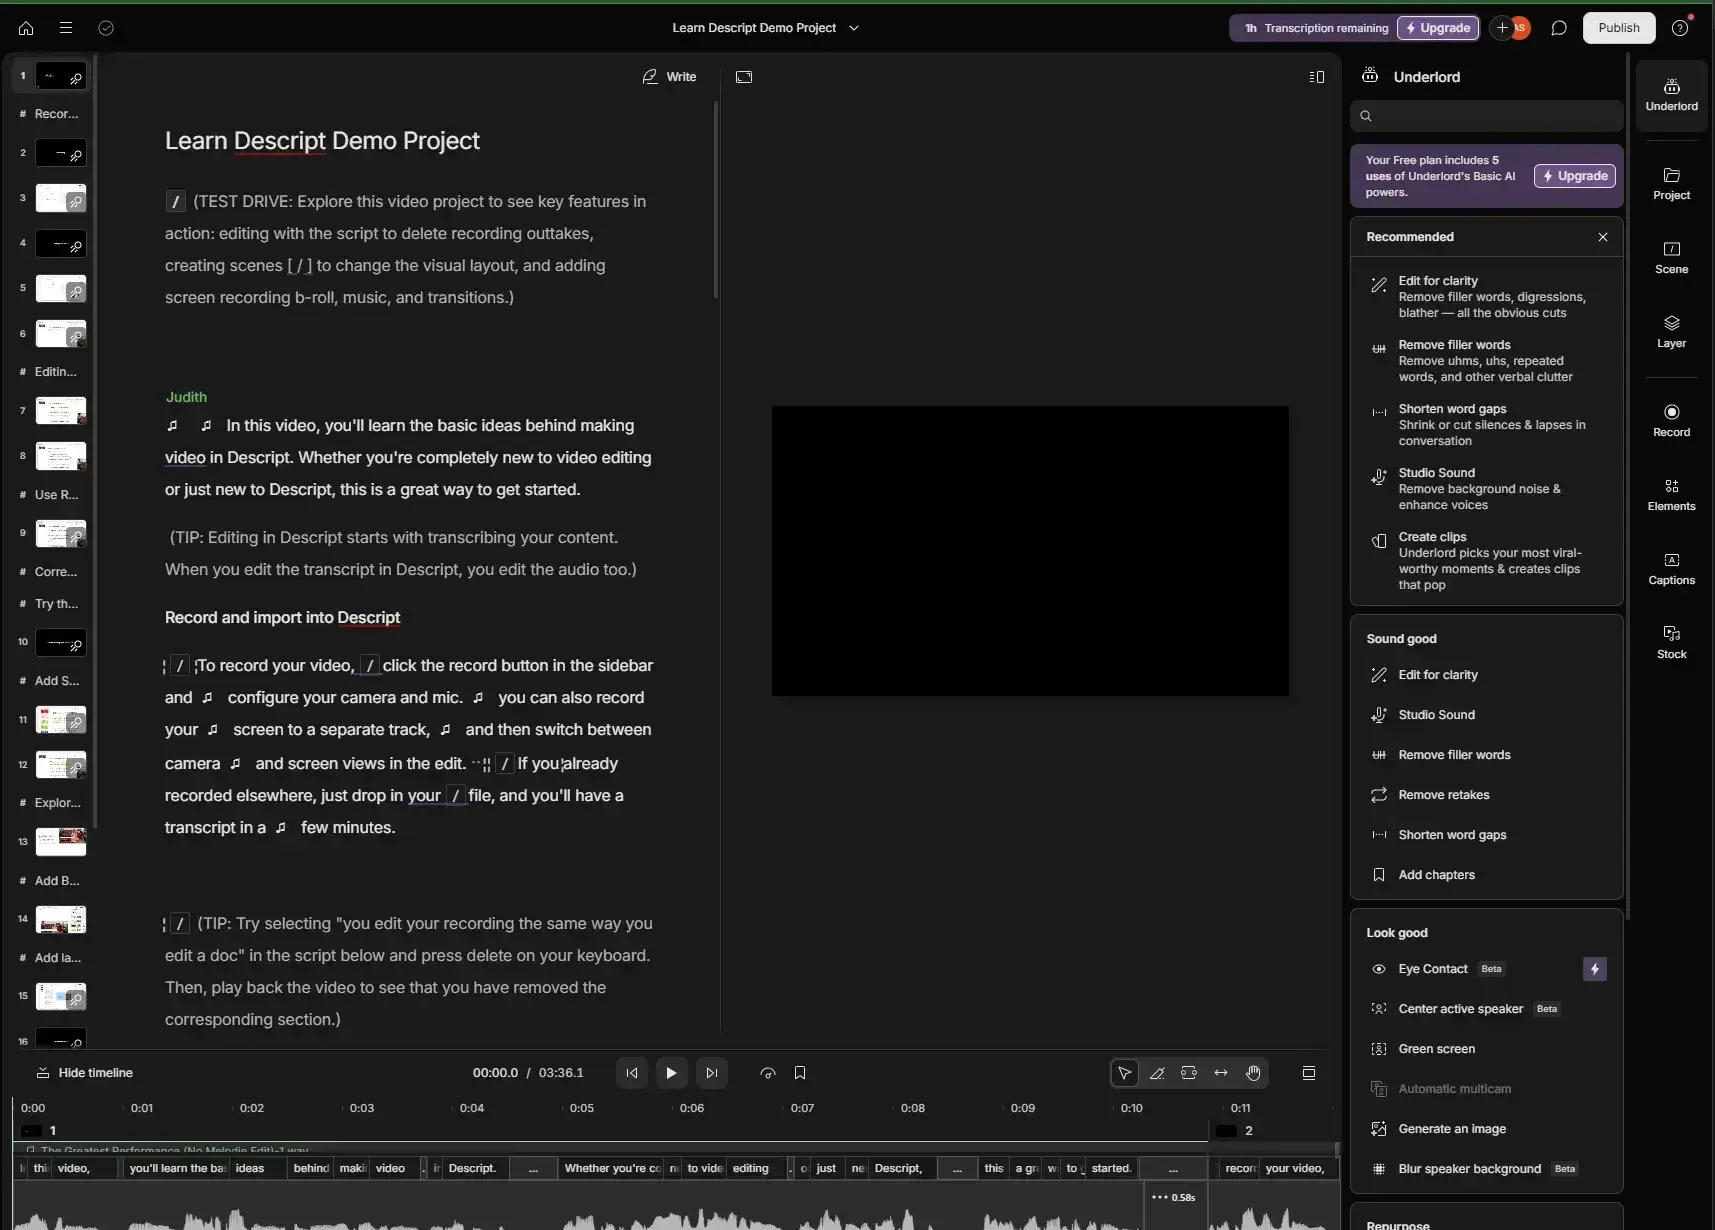Open the Project panel

click(1672, 181)
